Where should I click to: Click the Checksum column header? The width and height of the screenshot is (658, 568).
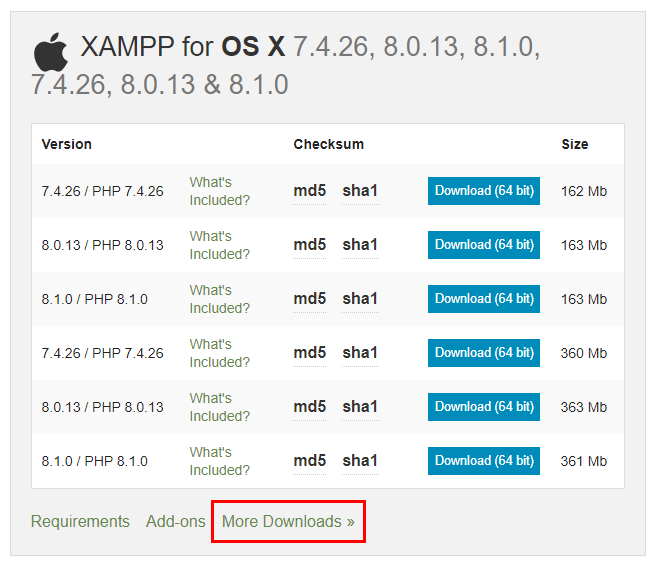329,144
